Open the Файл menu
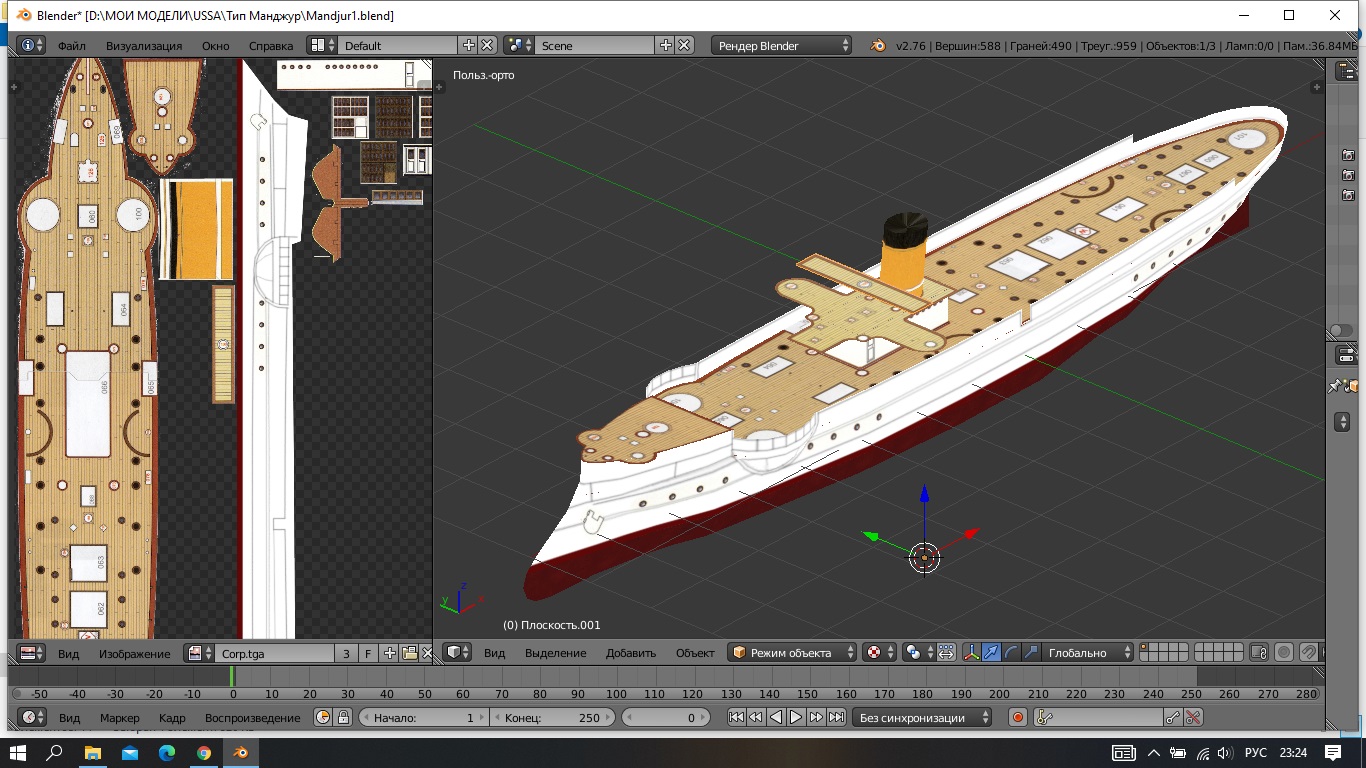This screenshot has height=768, width=1366. coord(71,45)
